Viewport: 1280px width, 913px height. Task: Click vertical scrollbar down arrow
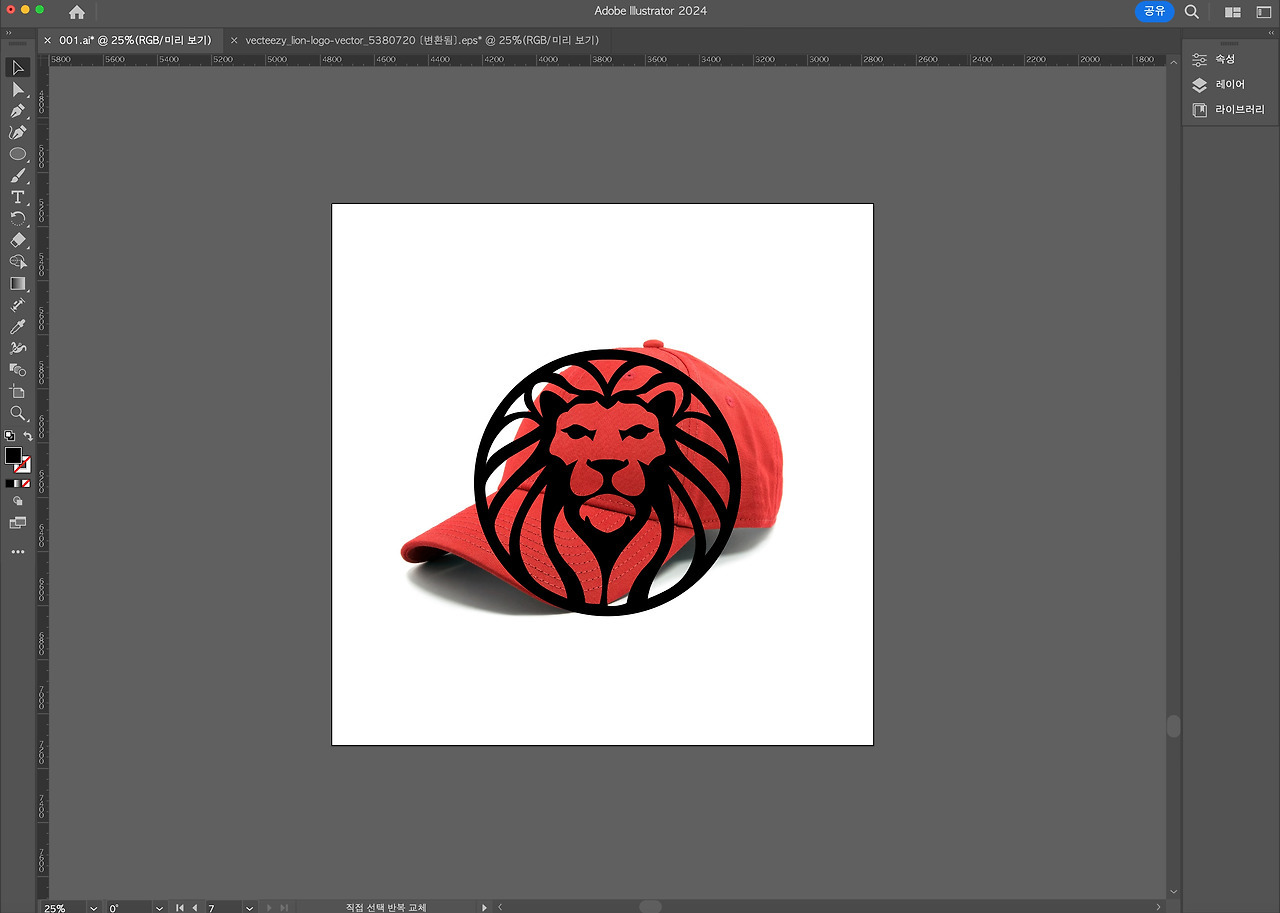pos(1173,891)
